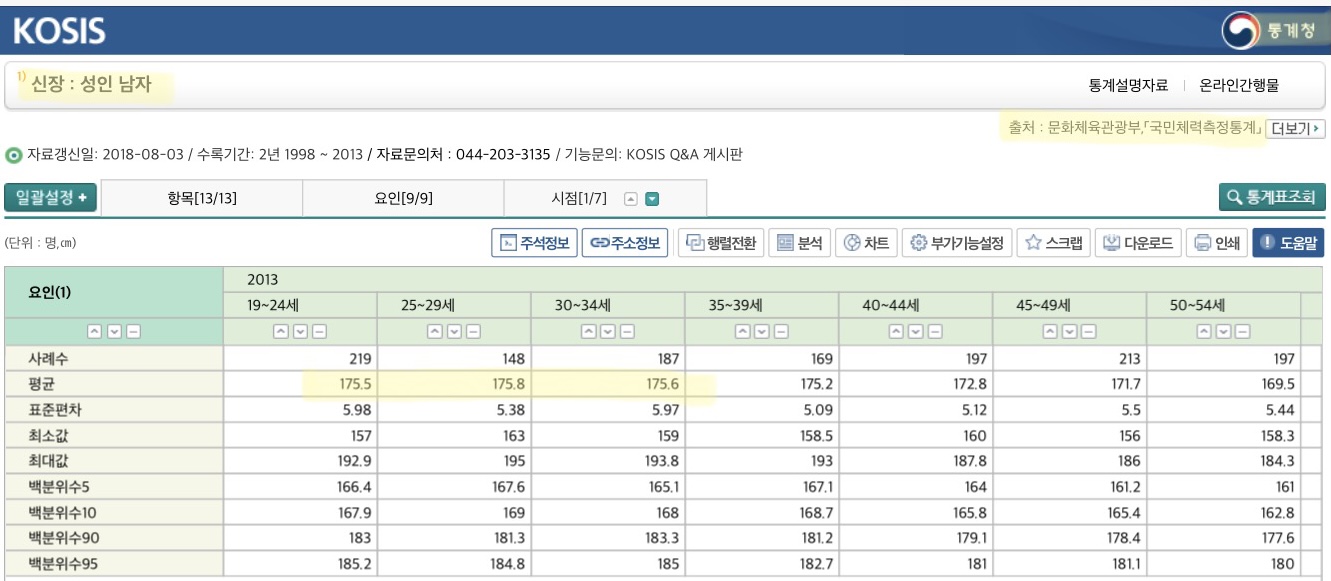Open 부가기능설정 additional settings
Screen dimensions: 1331x581
pos(957,243)
